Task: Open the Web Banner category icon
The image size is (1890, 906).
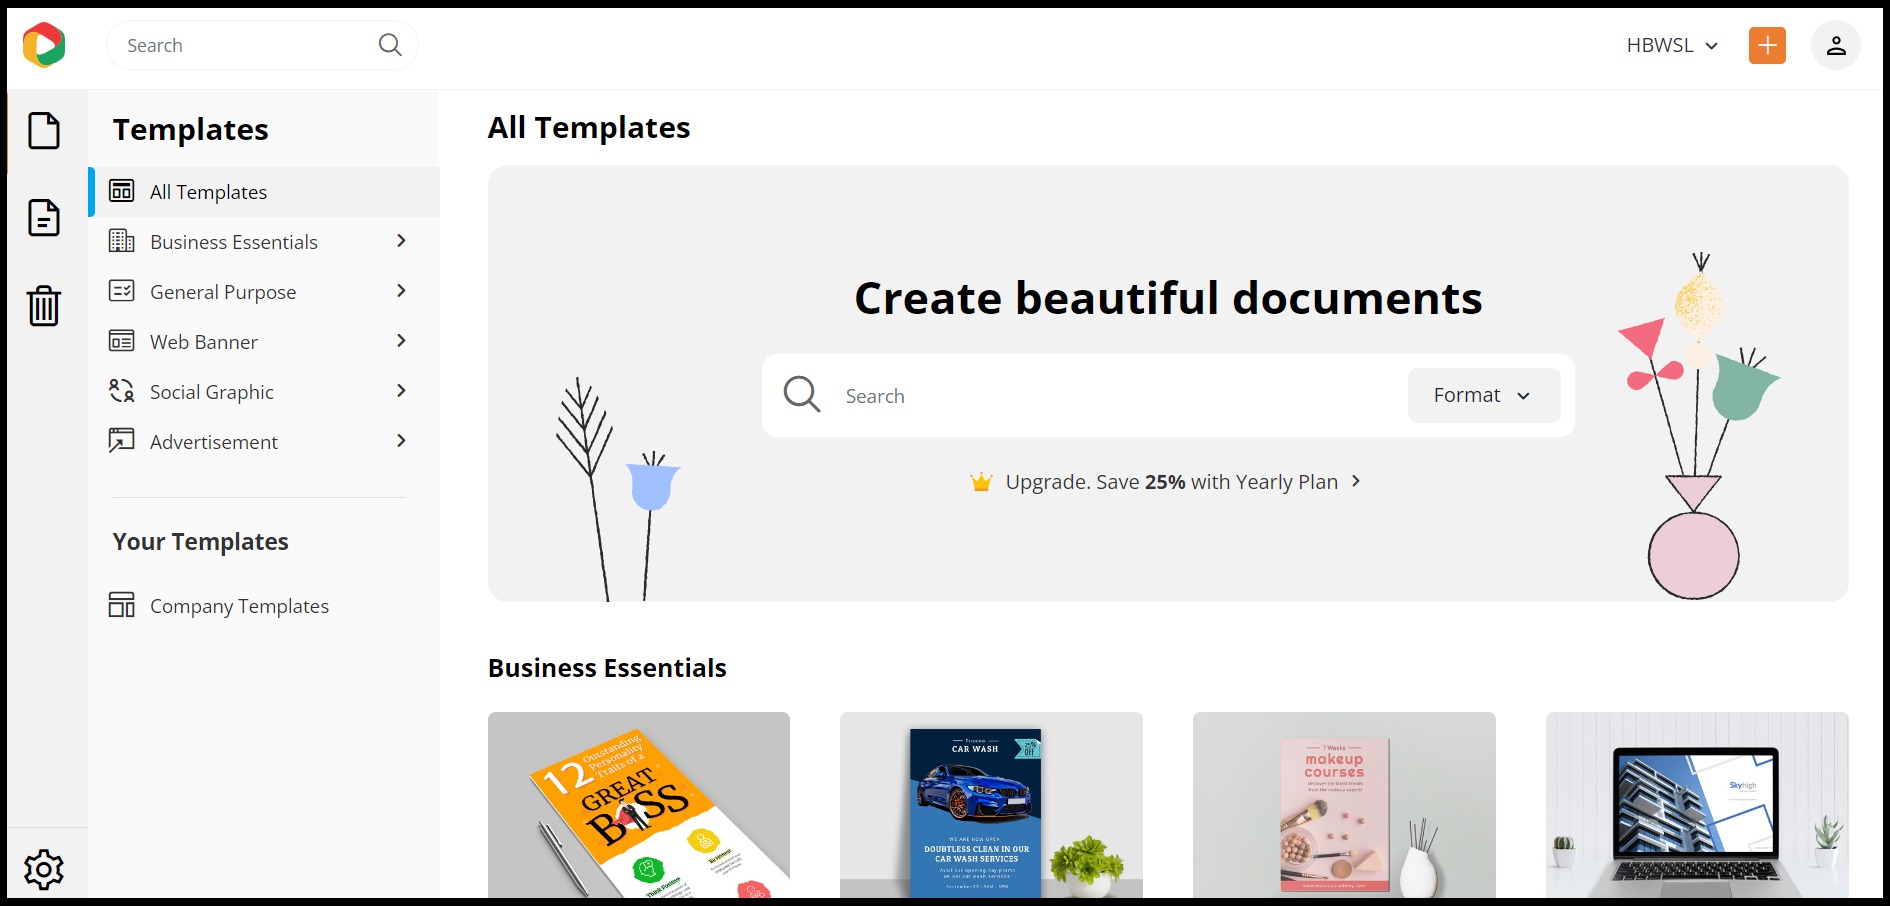Action: pyautogui.click(x=121, y=341)
